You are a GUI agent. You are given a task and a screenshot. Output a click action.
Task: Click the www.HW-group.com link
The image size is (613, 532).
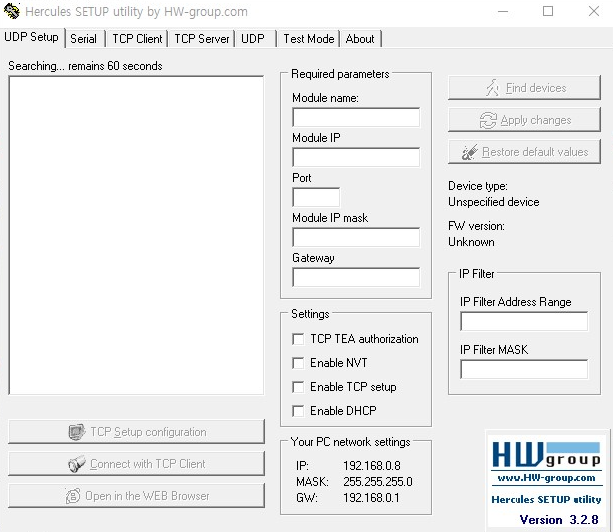(546, 478)
